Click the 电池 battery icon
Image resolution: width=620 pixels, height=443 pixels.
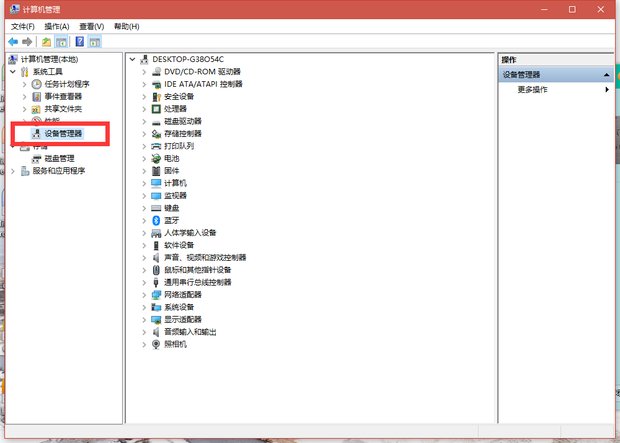pos(156,158)
